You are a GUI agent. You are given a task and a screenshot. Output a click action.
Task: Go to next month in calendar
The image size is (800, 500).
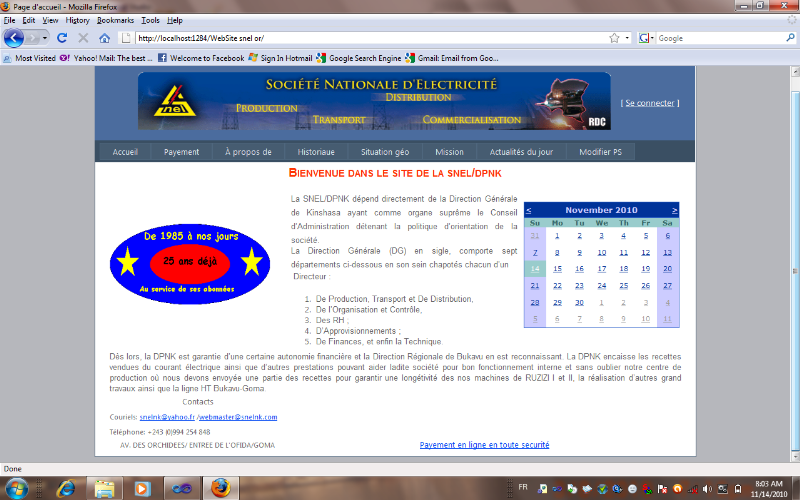coord(674,210)
